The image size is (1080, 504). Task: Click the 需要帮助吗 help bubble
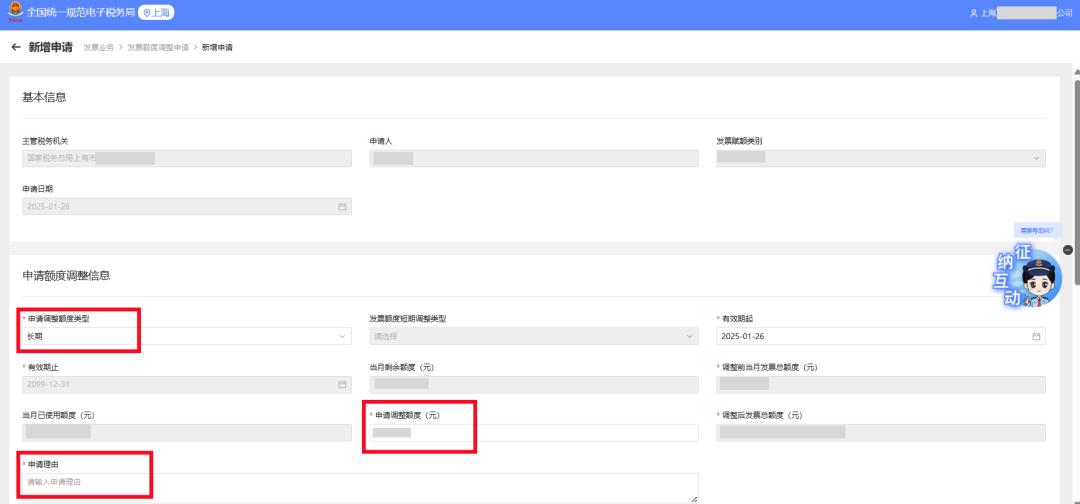point(1034,230)
